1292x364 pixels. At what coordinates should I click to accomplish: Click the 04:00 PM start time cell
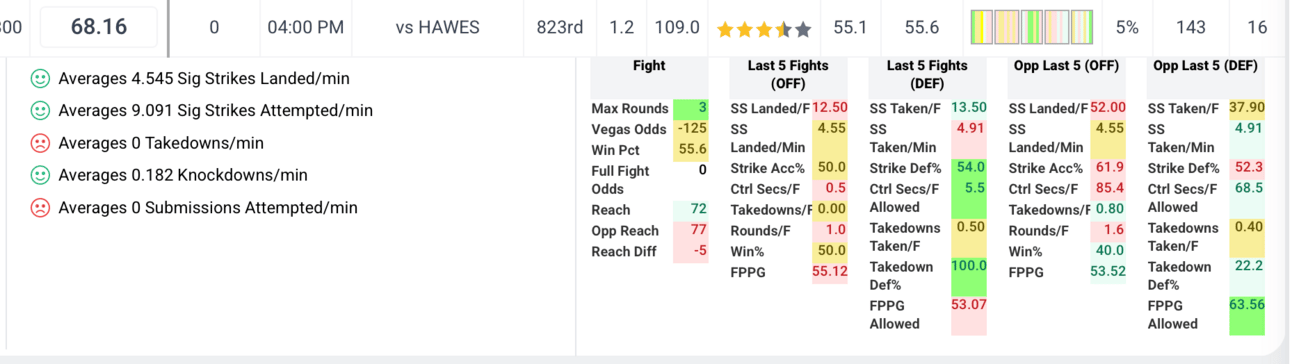[x=305, y=28]
